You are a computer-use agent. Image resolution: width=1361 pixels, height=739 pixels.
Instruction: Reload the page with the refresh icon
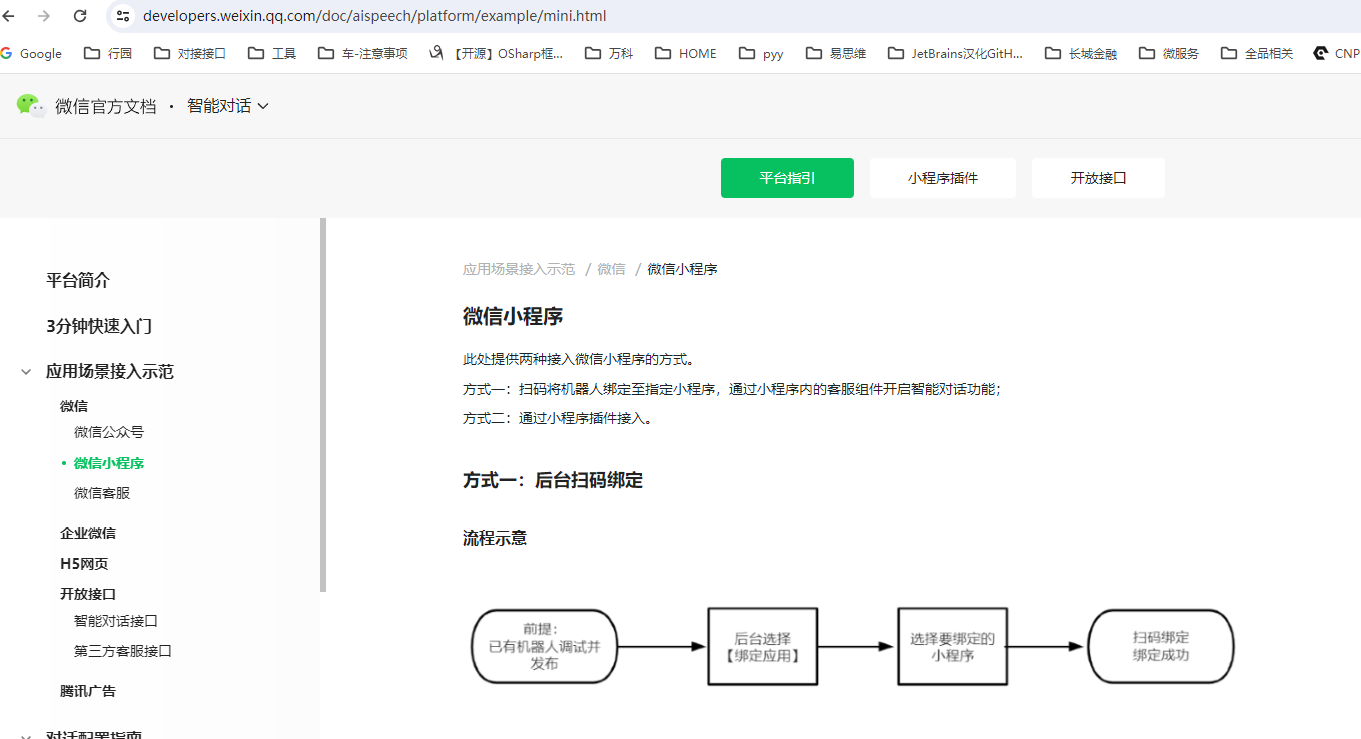pyautogui.click(x=80, y=16)
